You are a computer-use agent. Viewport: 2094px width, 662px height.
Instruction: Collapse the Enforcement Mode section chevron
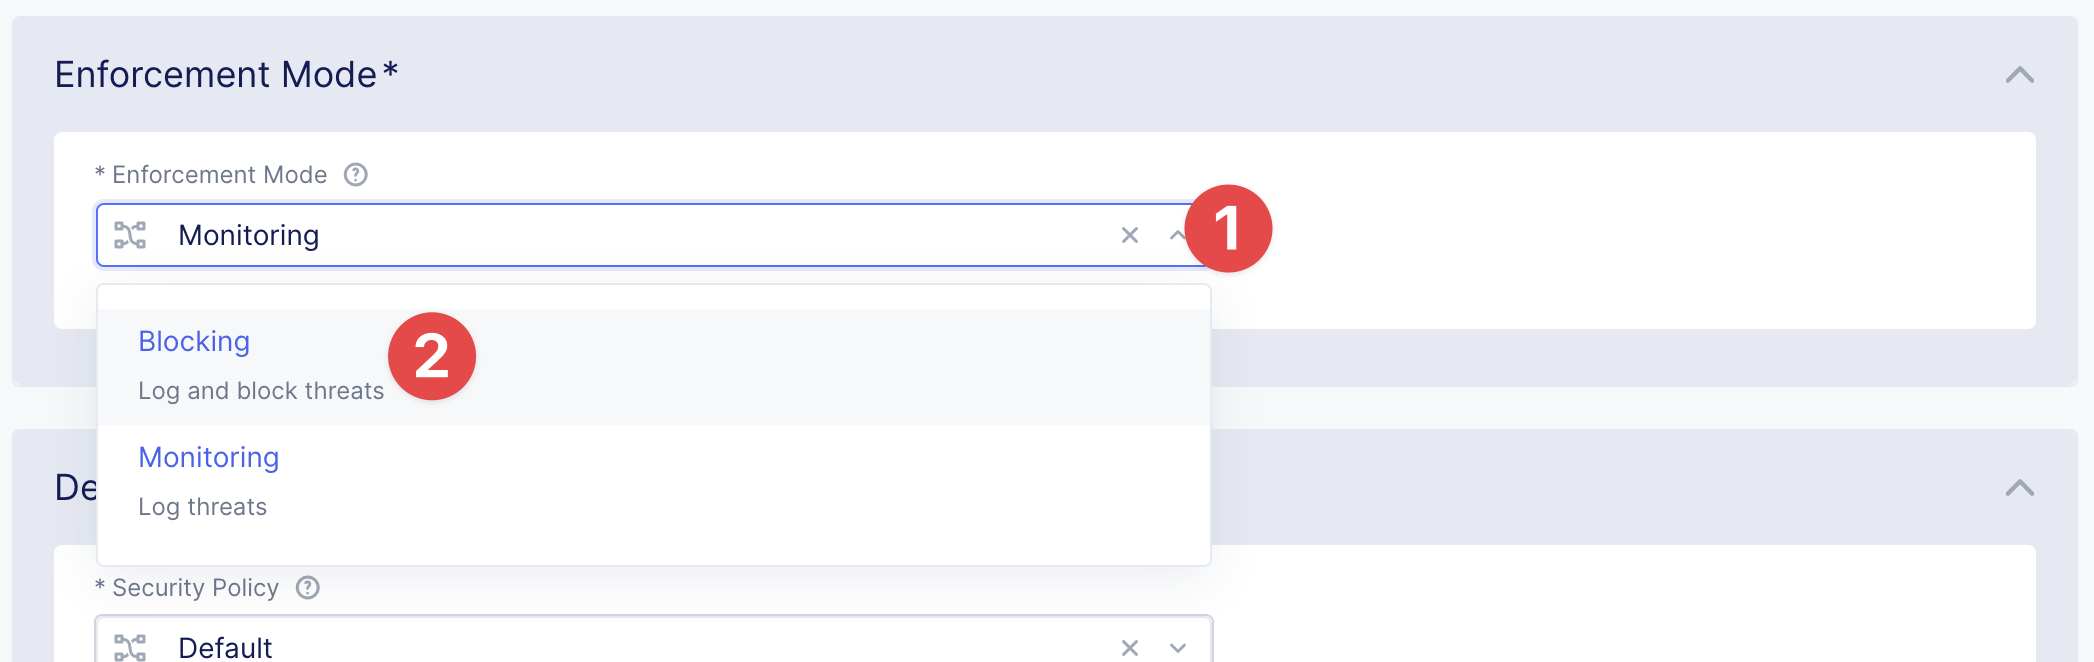2019,75
